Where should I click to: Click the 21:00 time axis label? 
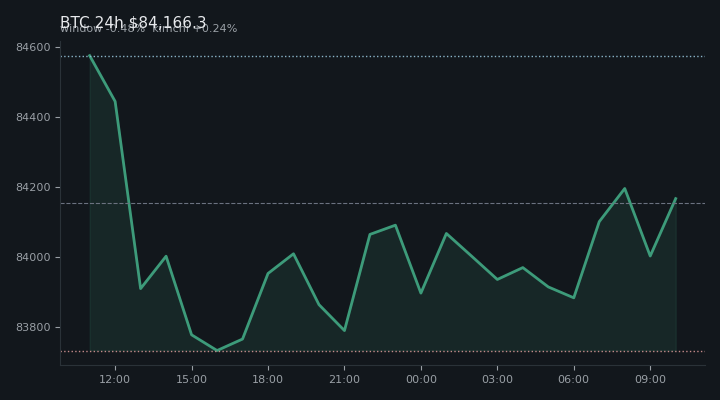(x=344, y=379)
